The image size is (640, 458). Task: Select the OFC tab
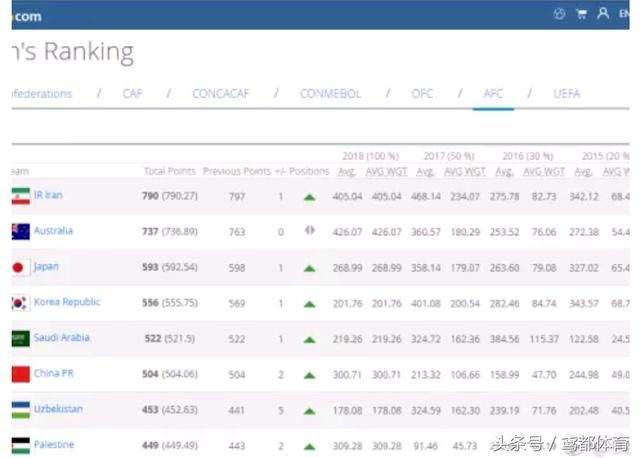click(422, 94)
